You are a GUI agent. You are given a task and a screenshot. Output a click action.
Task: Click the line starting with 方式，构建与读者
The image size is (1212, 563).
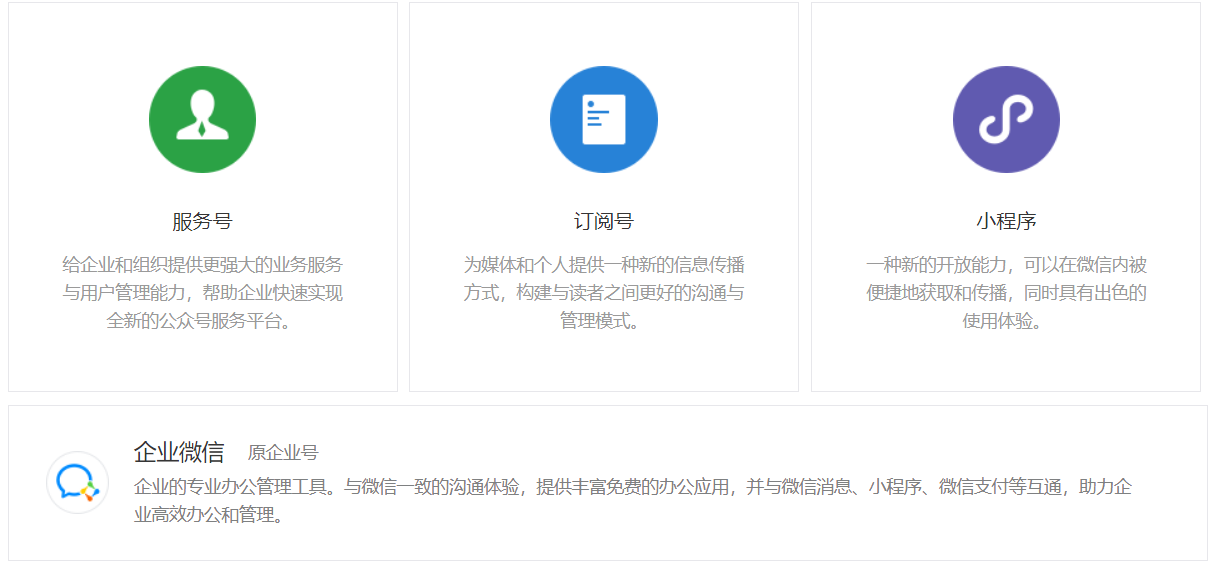pyautogui.click(x=603, y=293)
